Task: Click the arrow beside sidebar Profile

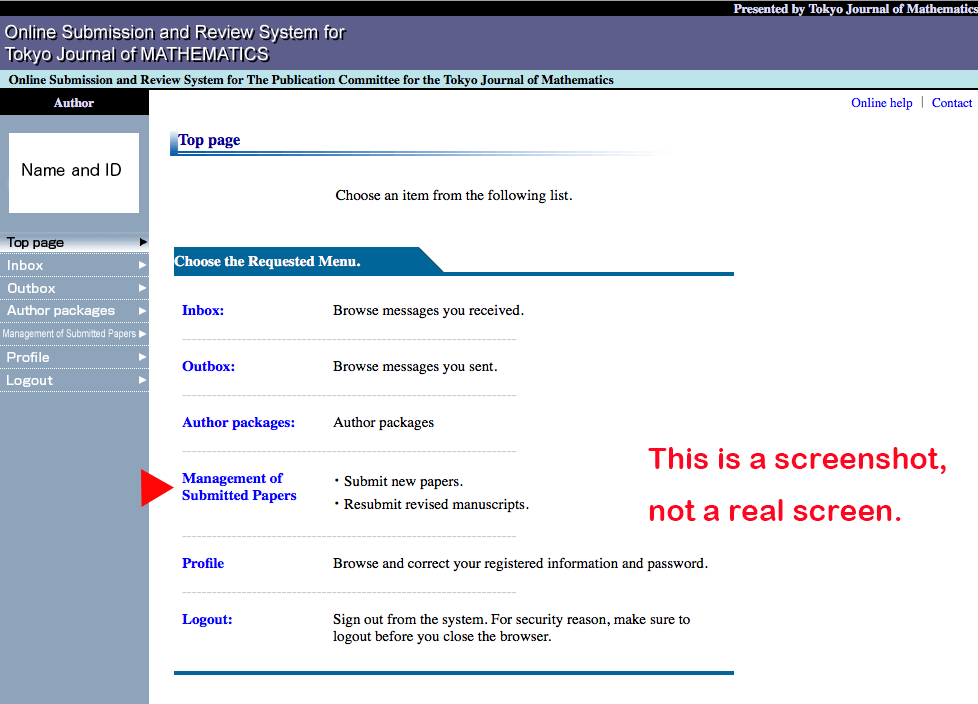Action: point(142,357)
